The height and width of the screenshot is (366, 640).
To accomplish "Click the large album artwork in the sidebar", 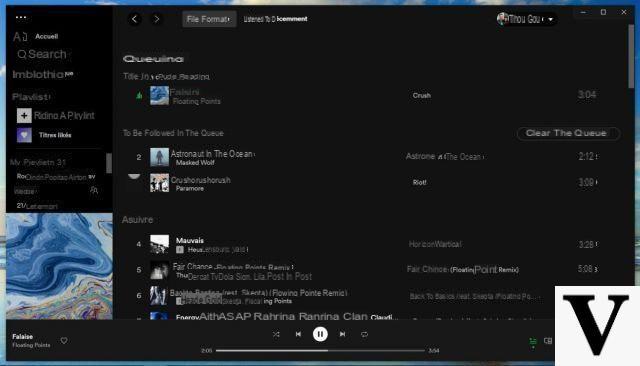I will point(59,266).
